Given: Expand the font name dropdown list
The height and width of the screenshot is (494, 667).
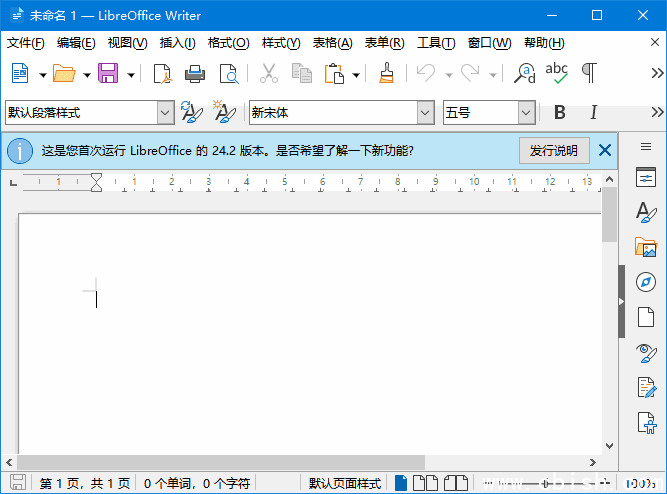Looking at the screenshot, I should [426, 113].
